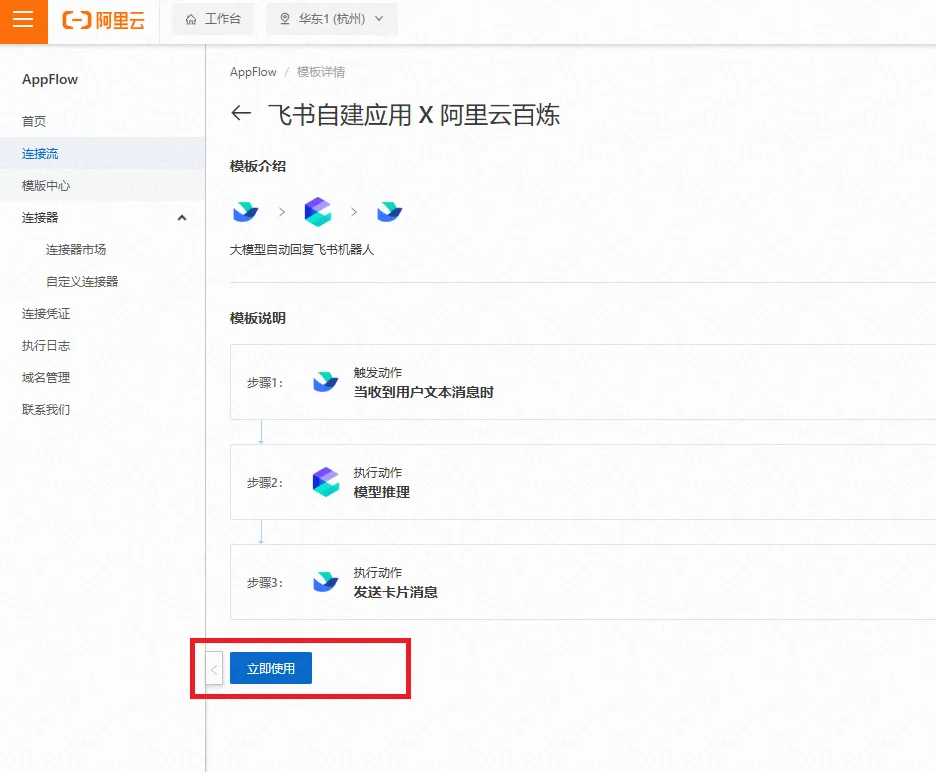Click 执行动作 label in step 3

[x=378, y=573]
